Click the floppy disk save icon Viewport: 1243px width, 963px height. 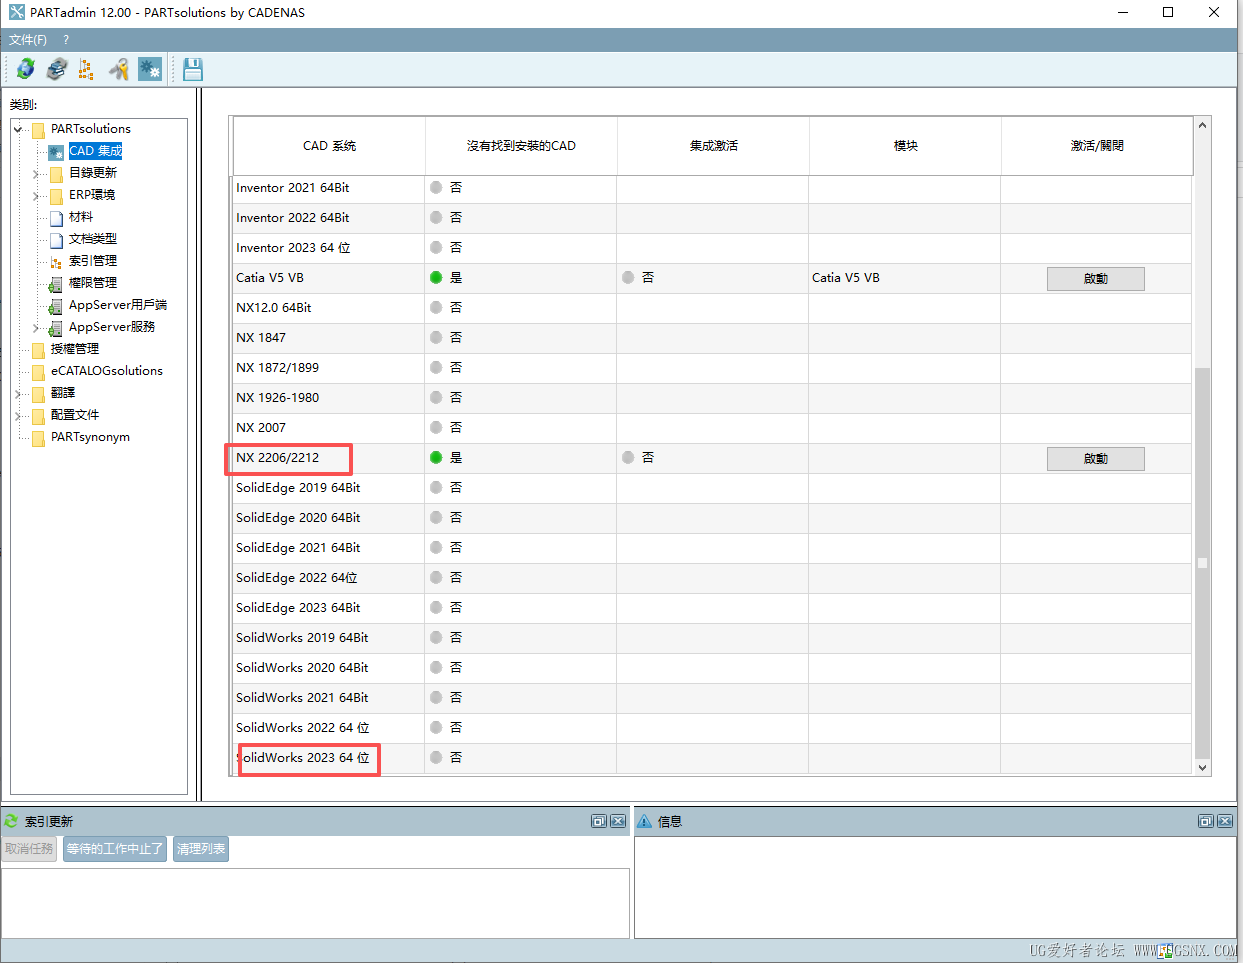pos(193,69)
